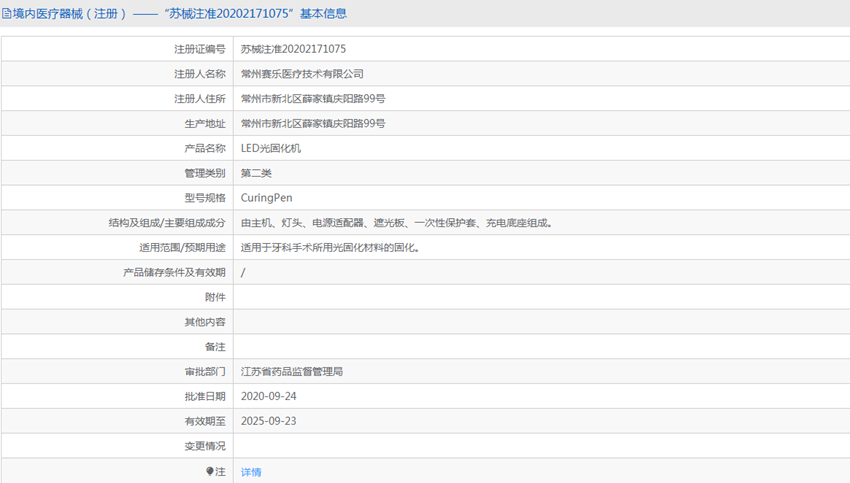Viewport: 850px width, 483px height.
Task: Click the slash value in 产品储存条件及有效期 row
Action: click(x=243, y=273)
